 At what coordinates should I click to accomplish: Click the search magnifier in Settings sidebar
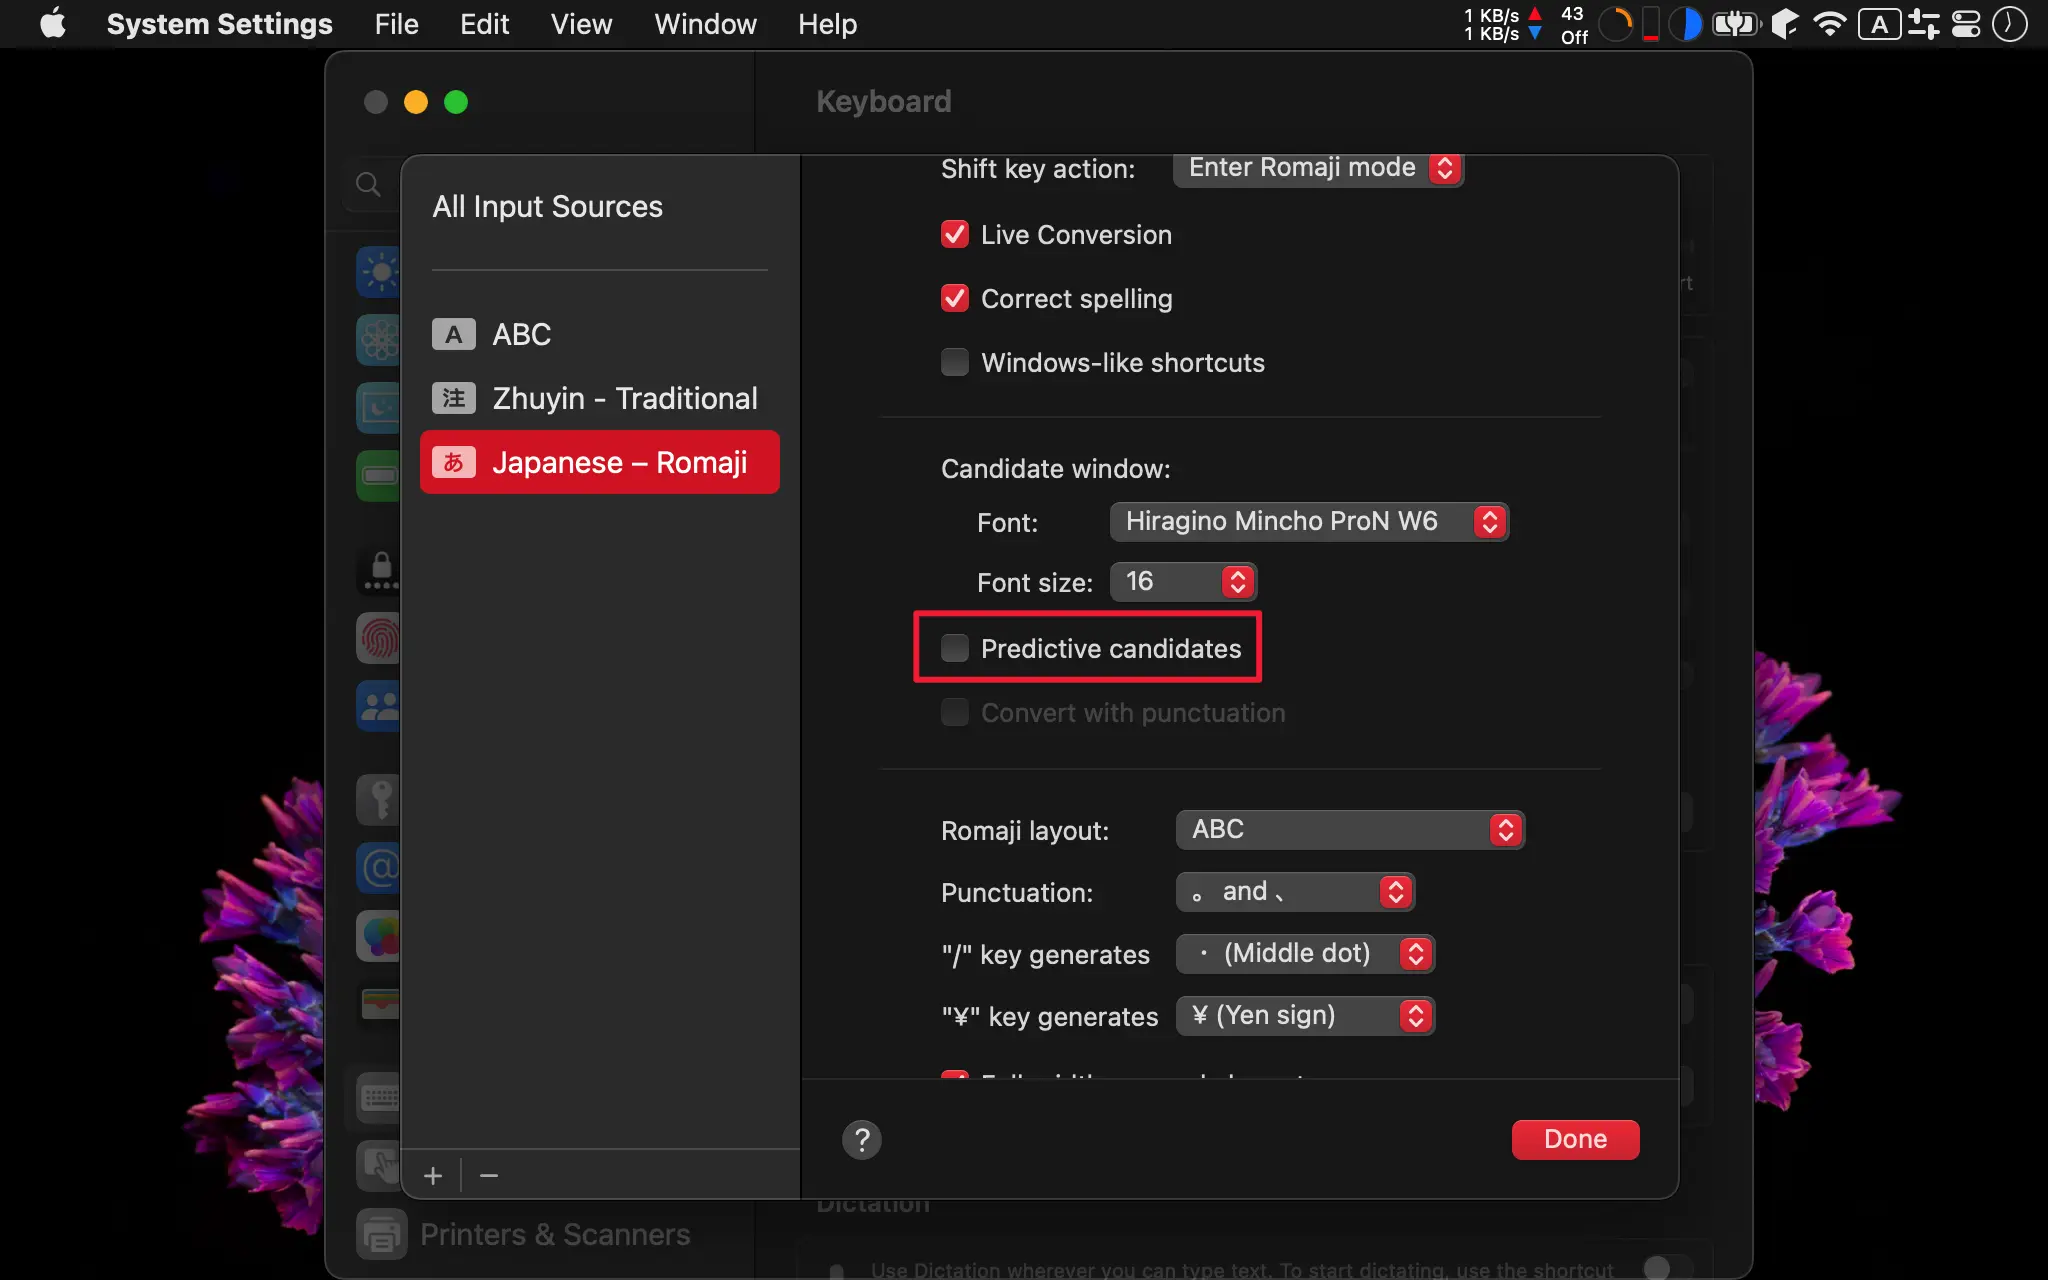click(368, 184)
